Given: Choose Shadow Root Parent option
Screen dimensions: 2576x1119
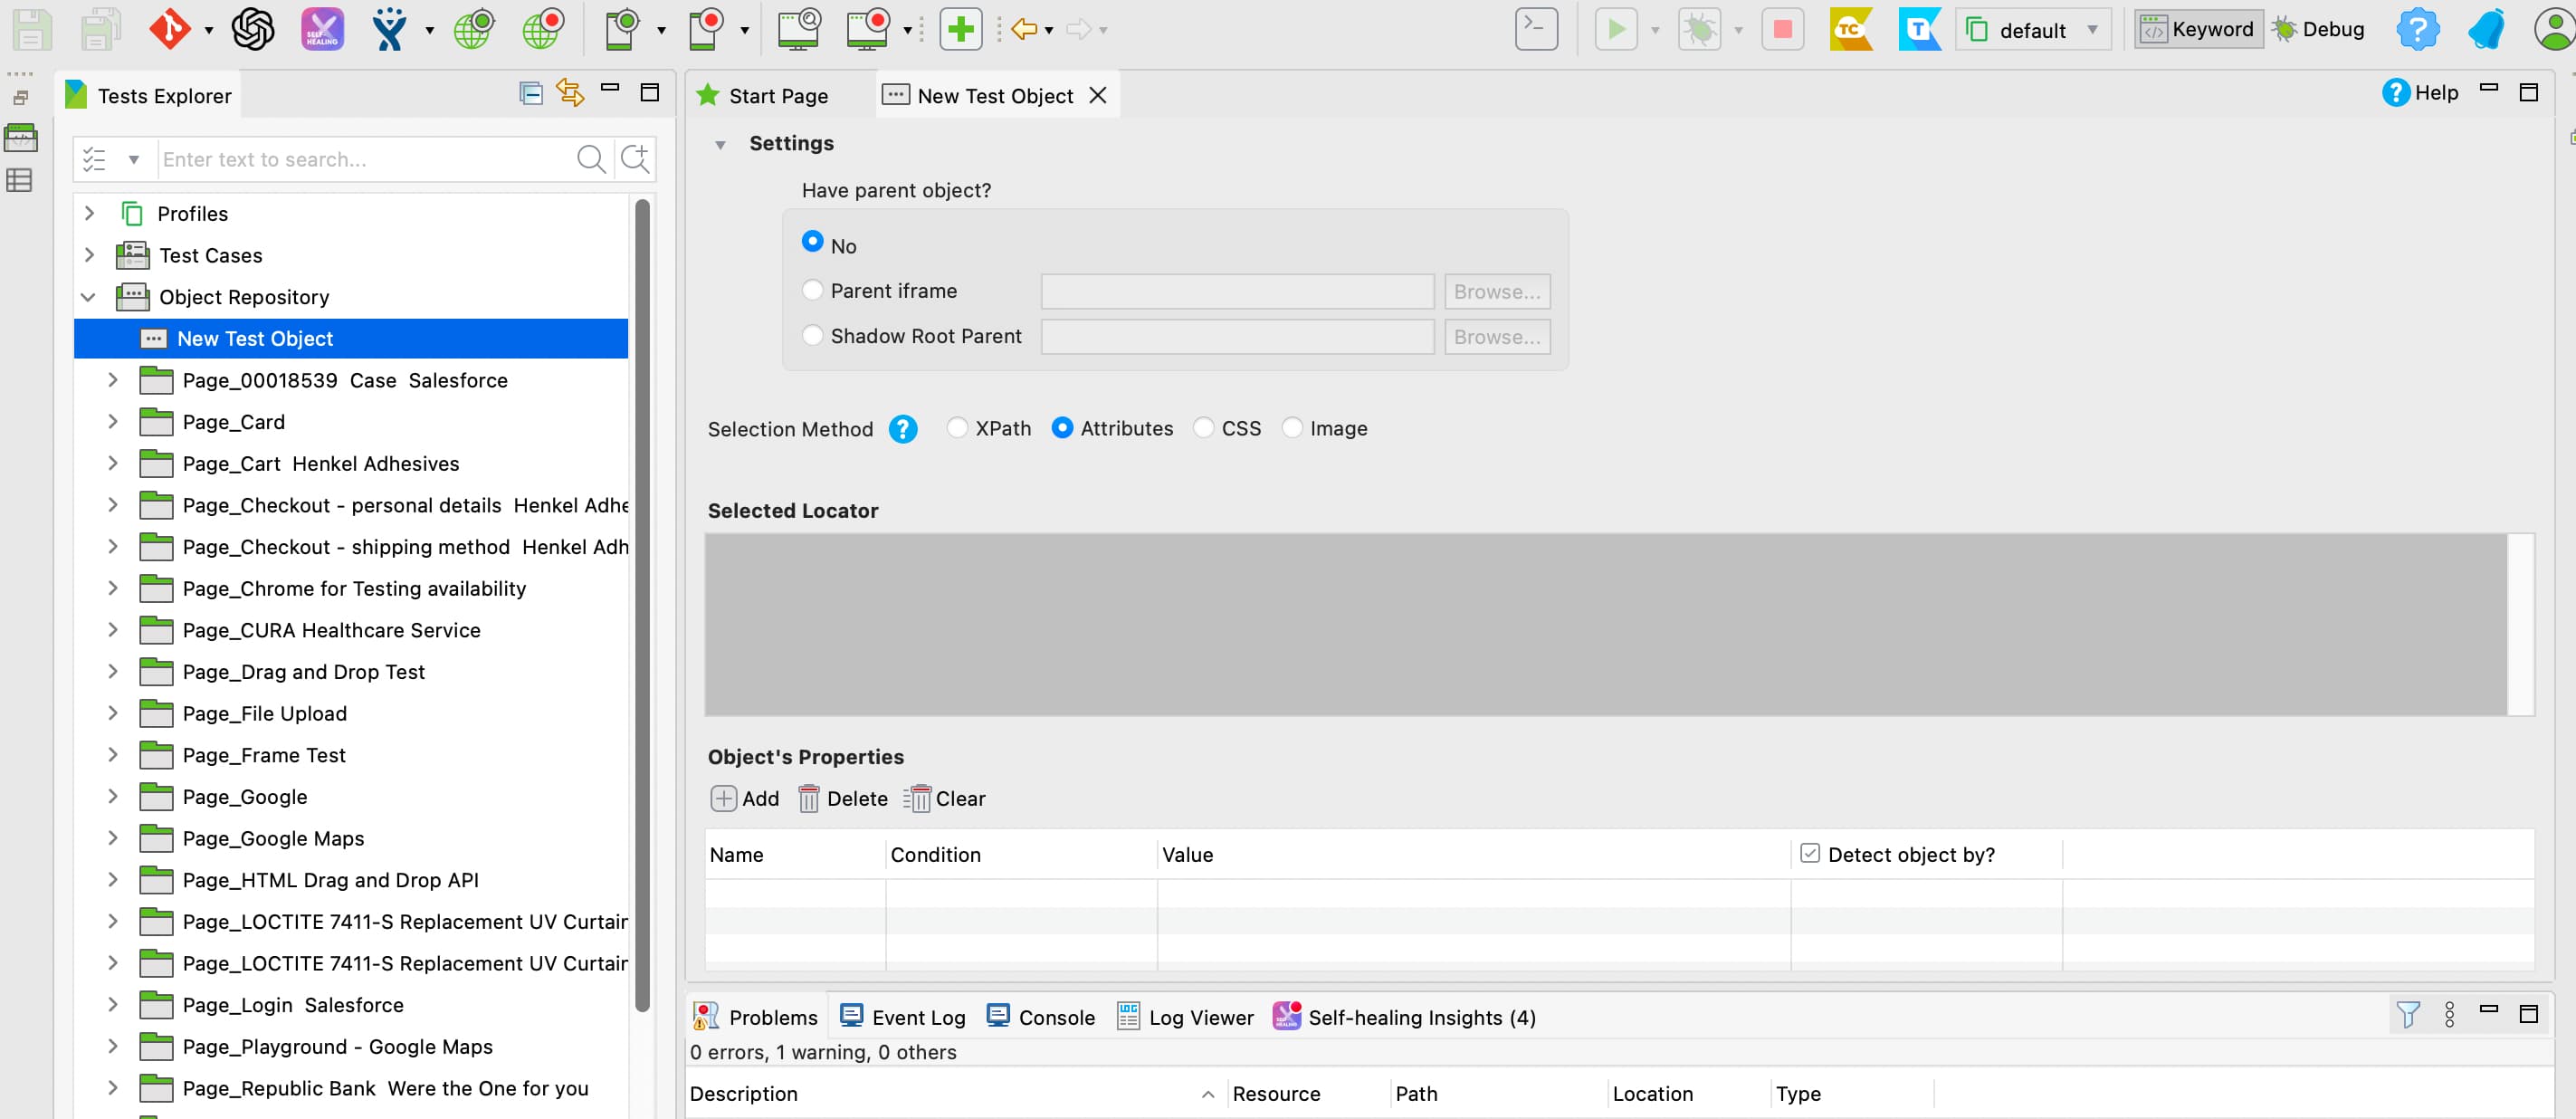Looking at the screenshot, I should [812, 336].
